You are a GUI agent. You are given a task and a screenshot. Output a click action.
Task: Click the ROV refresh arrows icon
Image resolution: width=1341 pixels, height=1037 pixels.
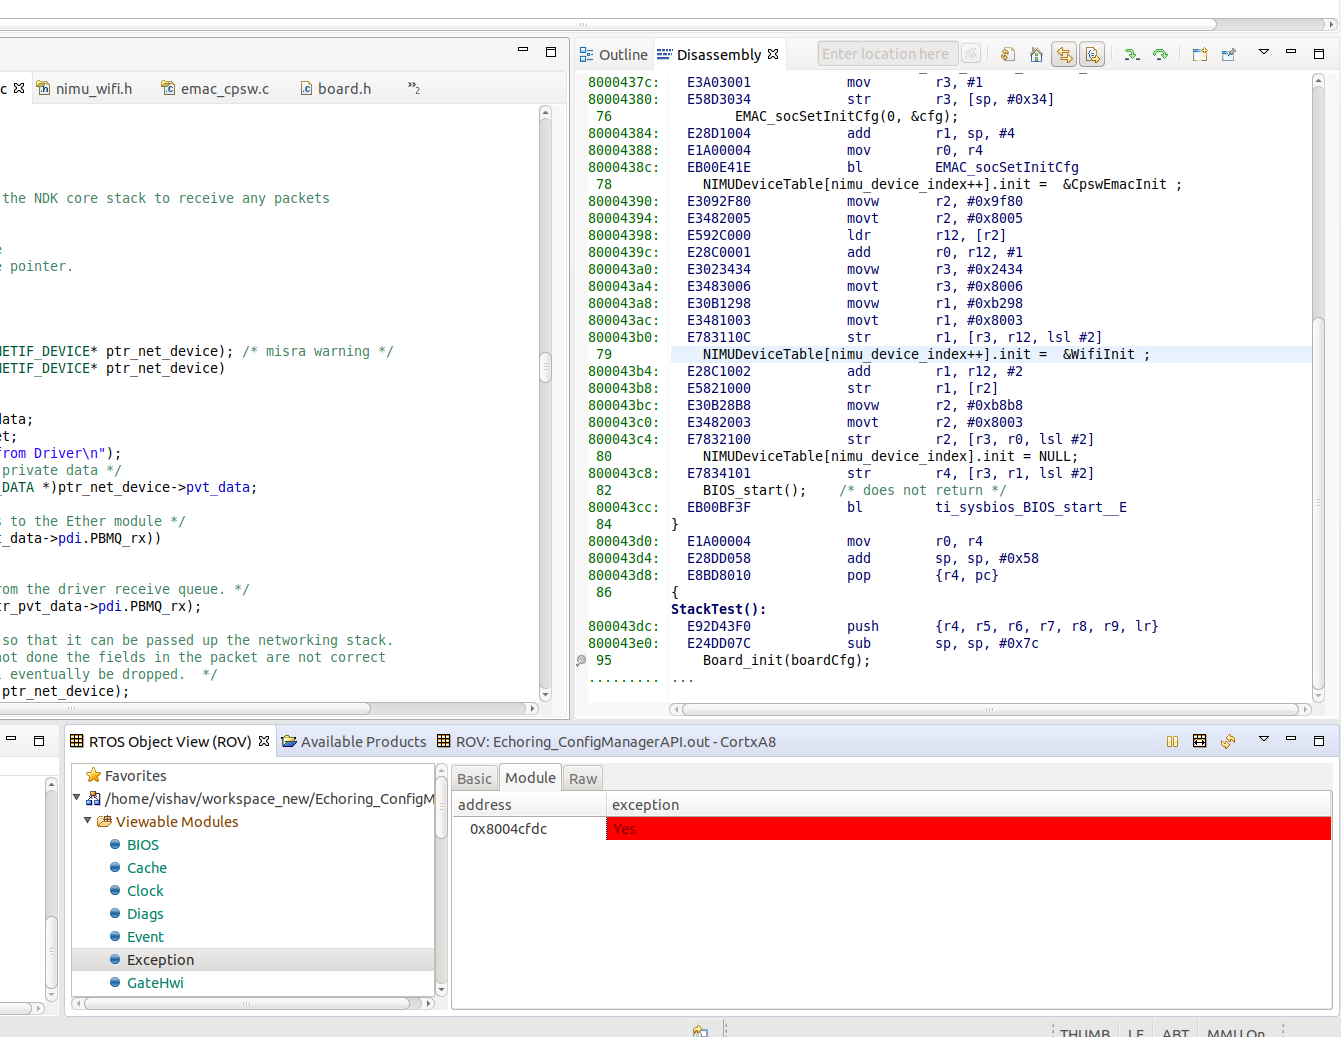[x=1228, y=741]
